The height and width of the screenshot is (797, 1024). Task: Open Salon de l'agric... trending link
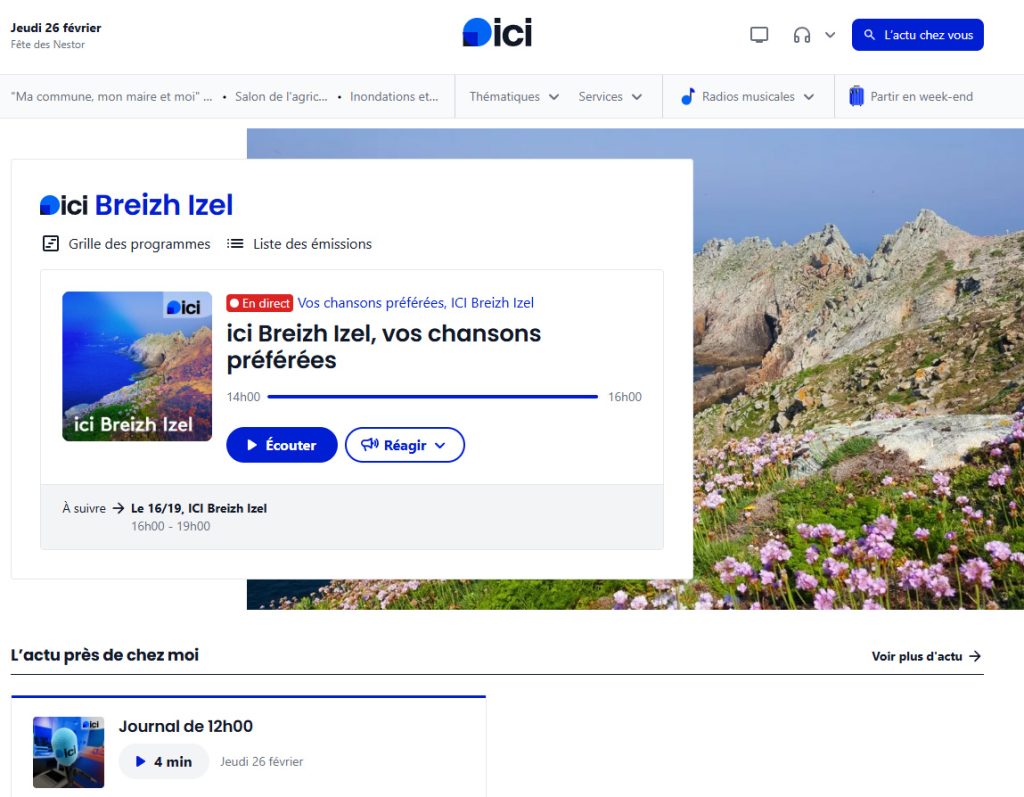pyautogui.click(x=281, y=97)
